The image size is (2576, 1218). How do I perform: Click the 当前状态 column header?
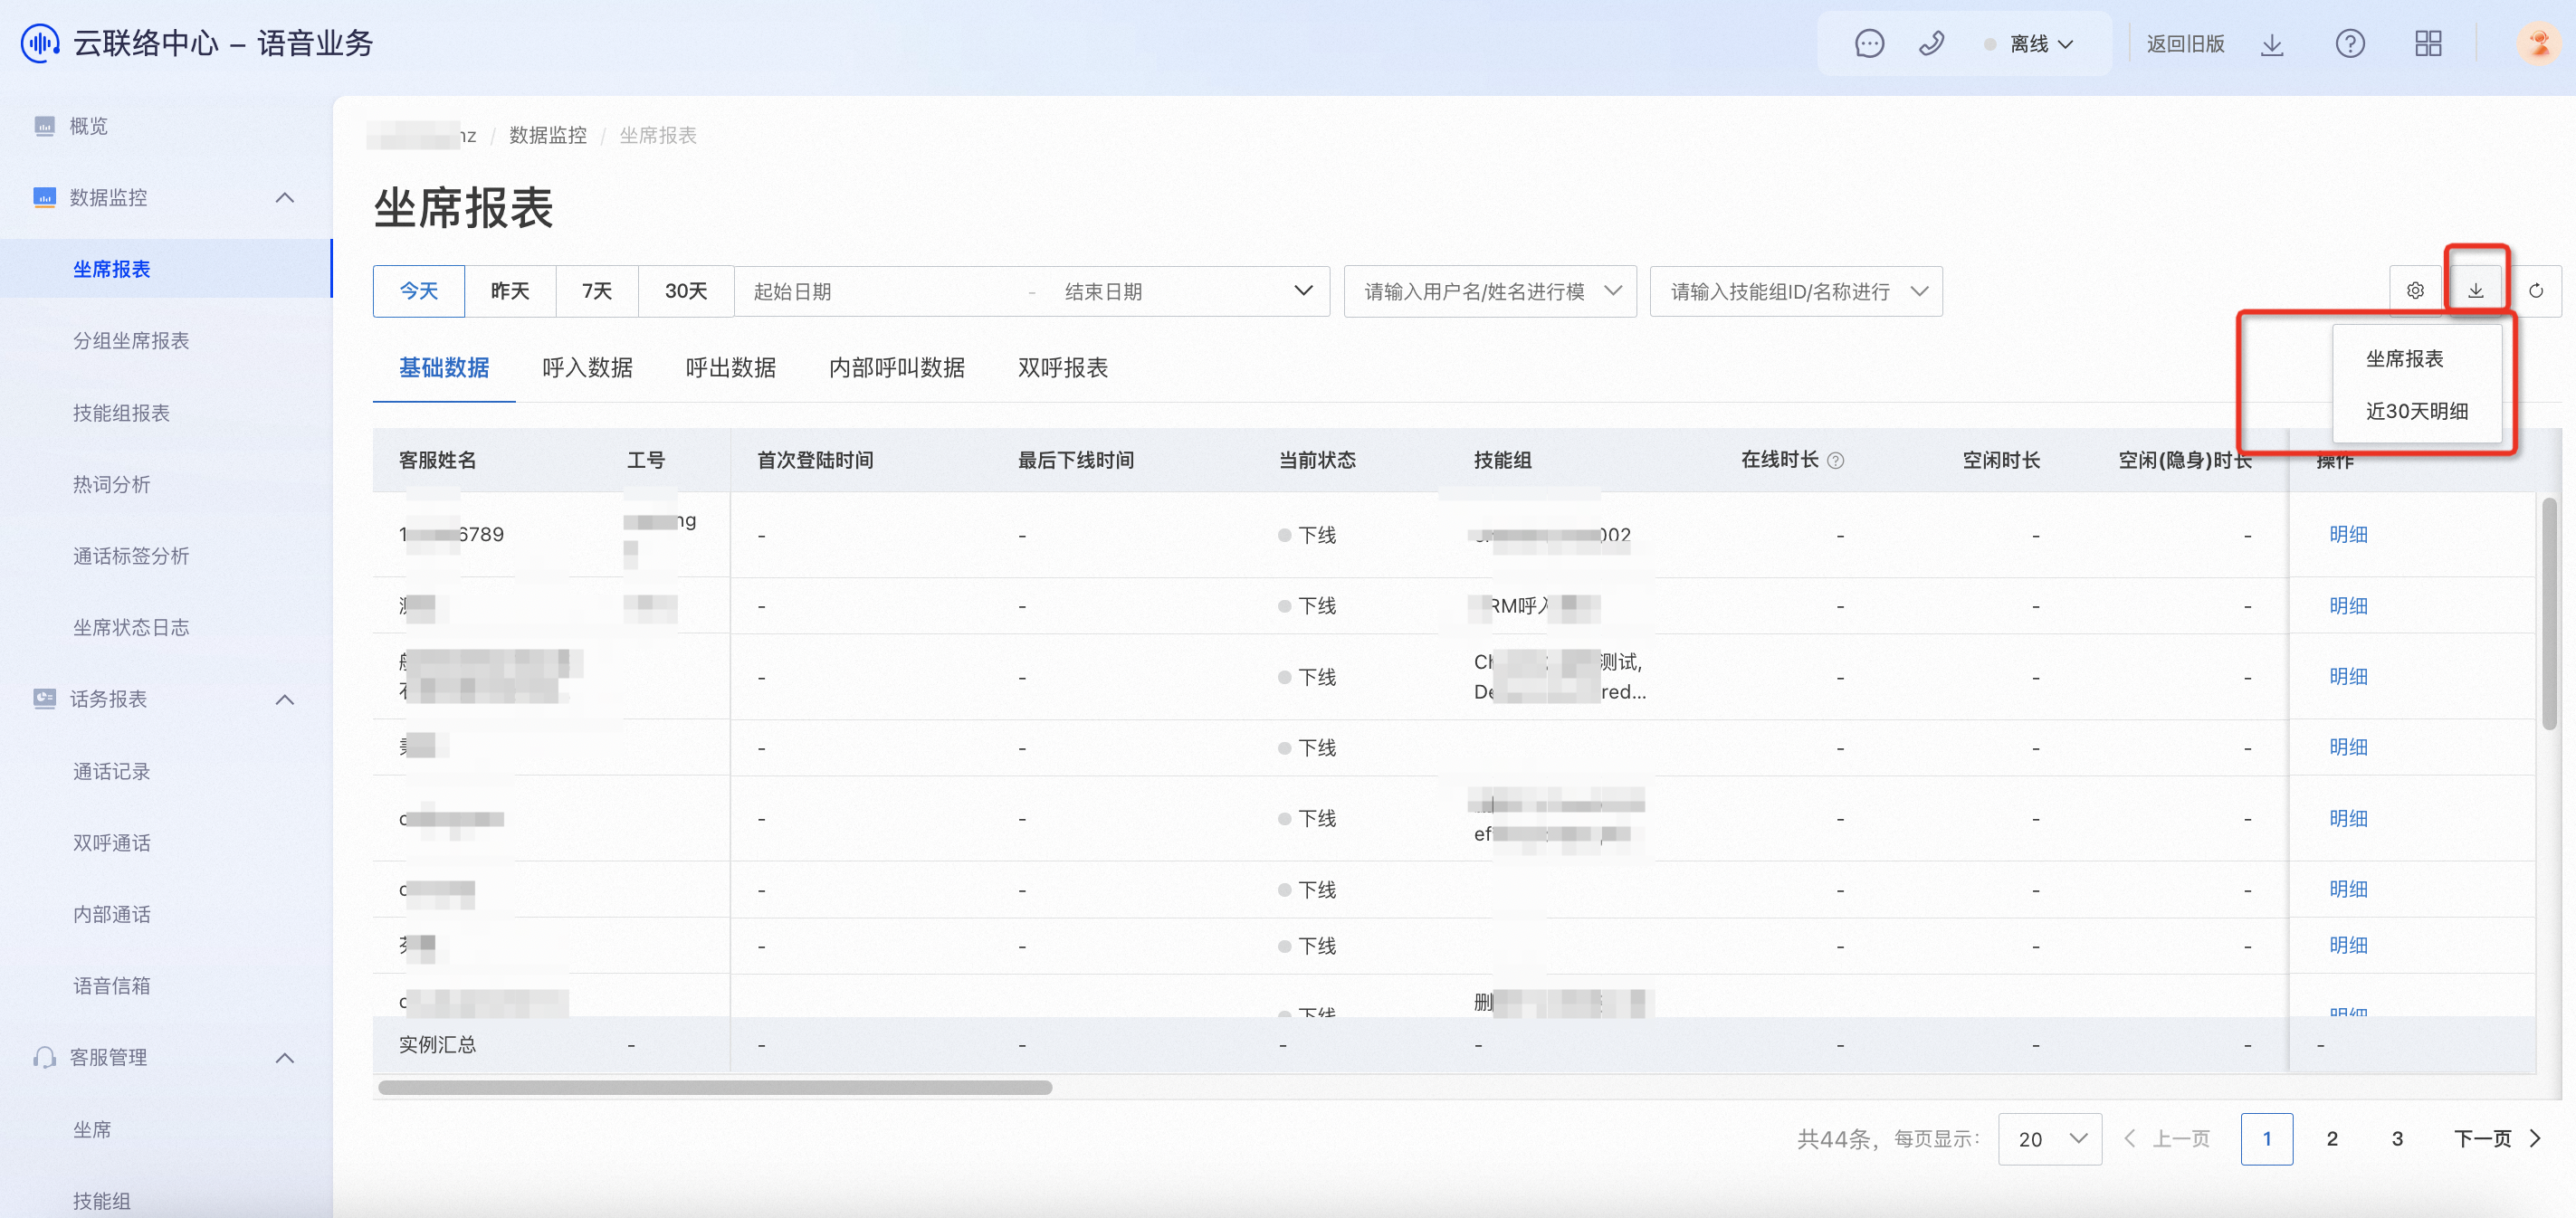pos(1317,460)
